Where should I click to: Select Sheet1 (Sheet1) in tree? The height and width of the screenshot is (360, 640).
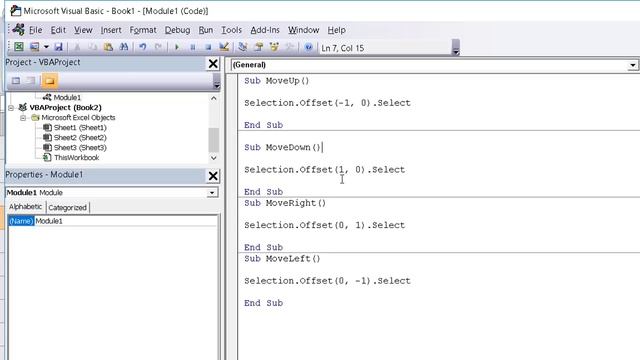pos(80,127)
